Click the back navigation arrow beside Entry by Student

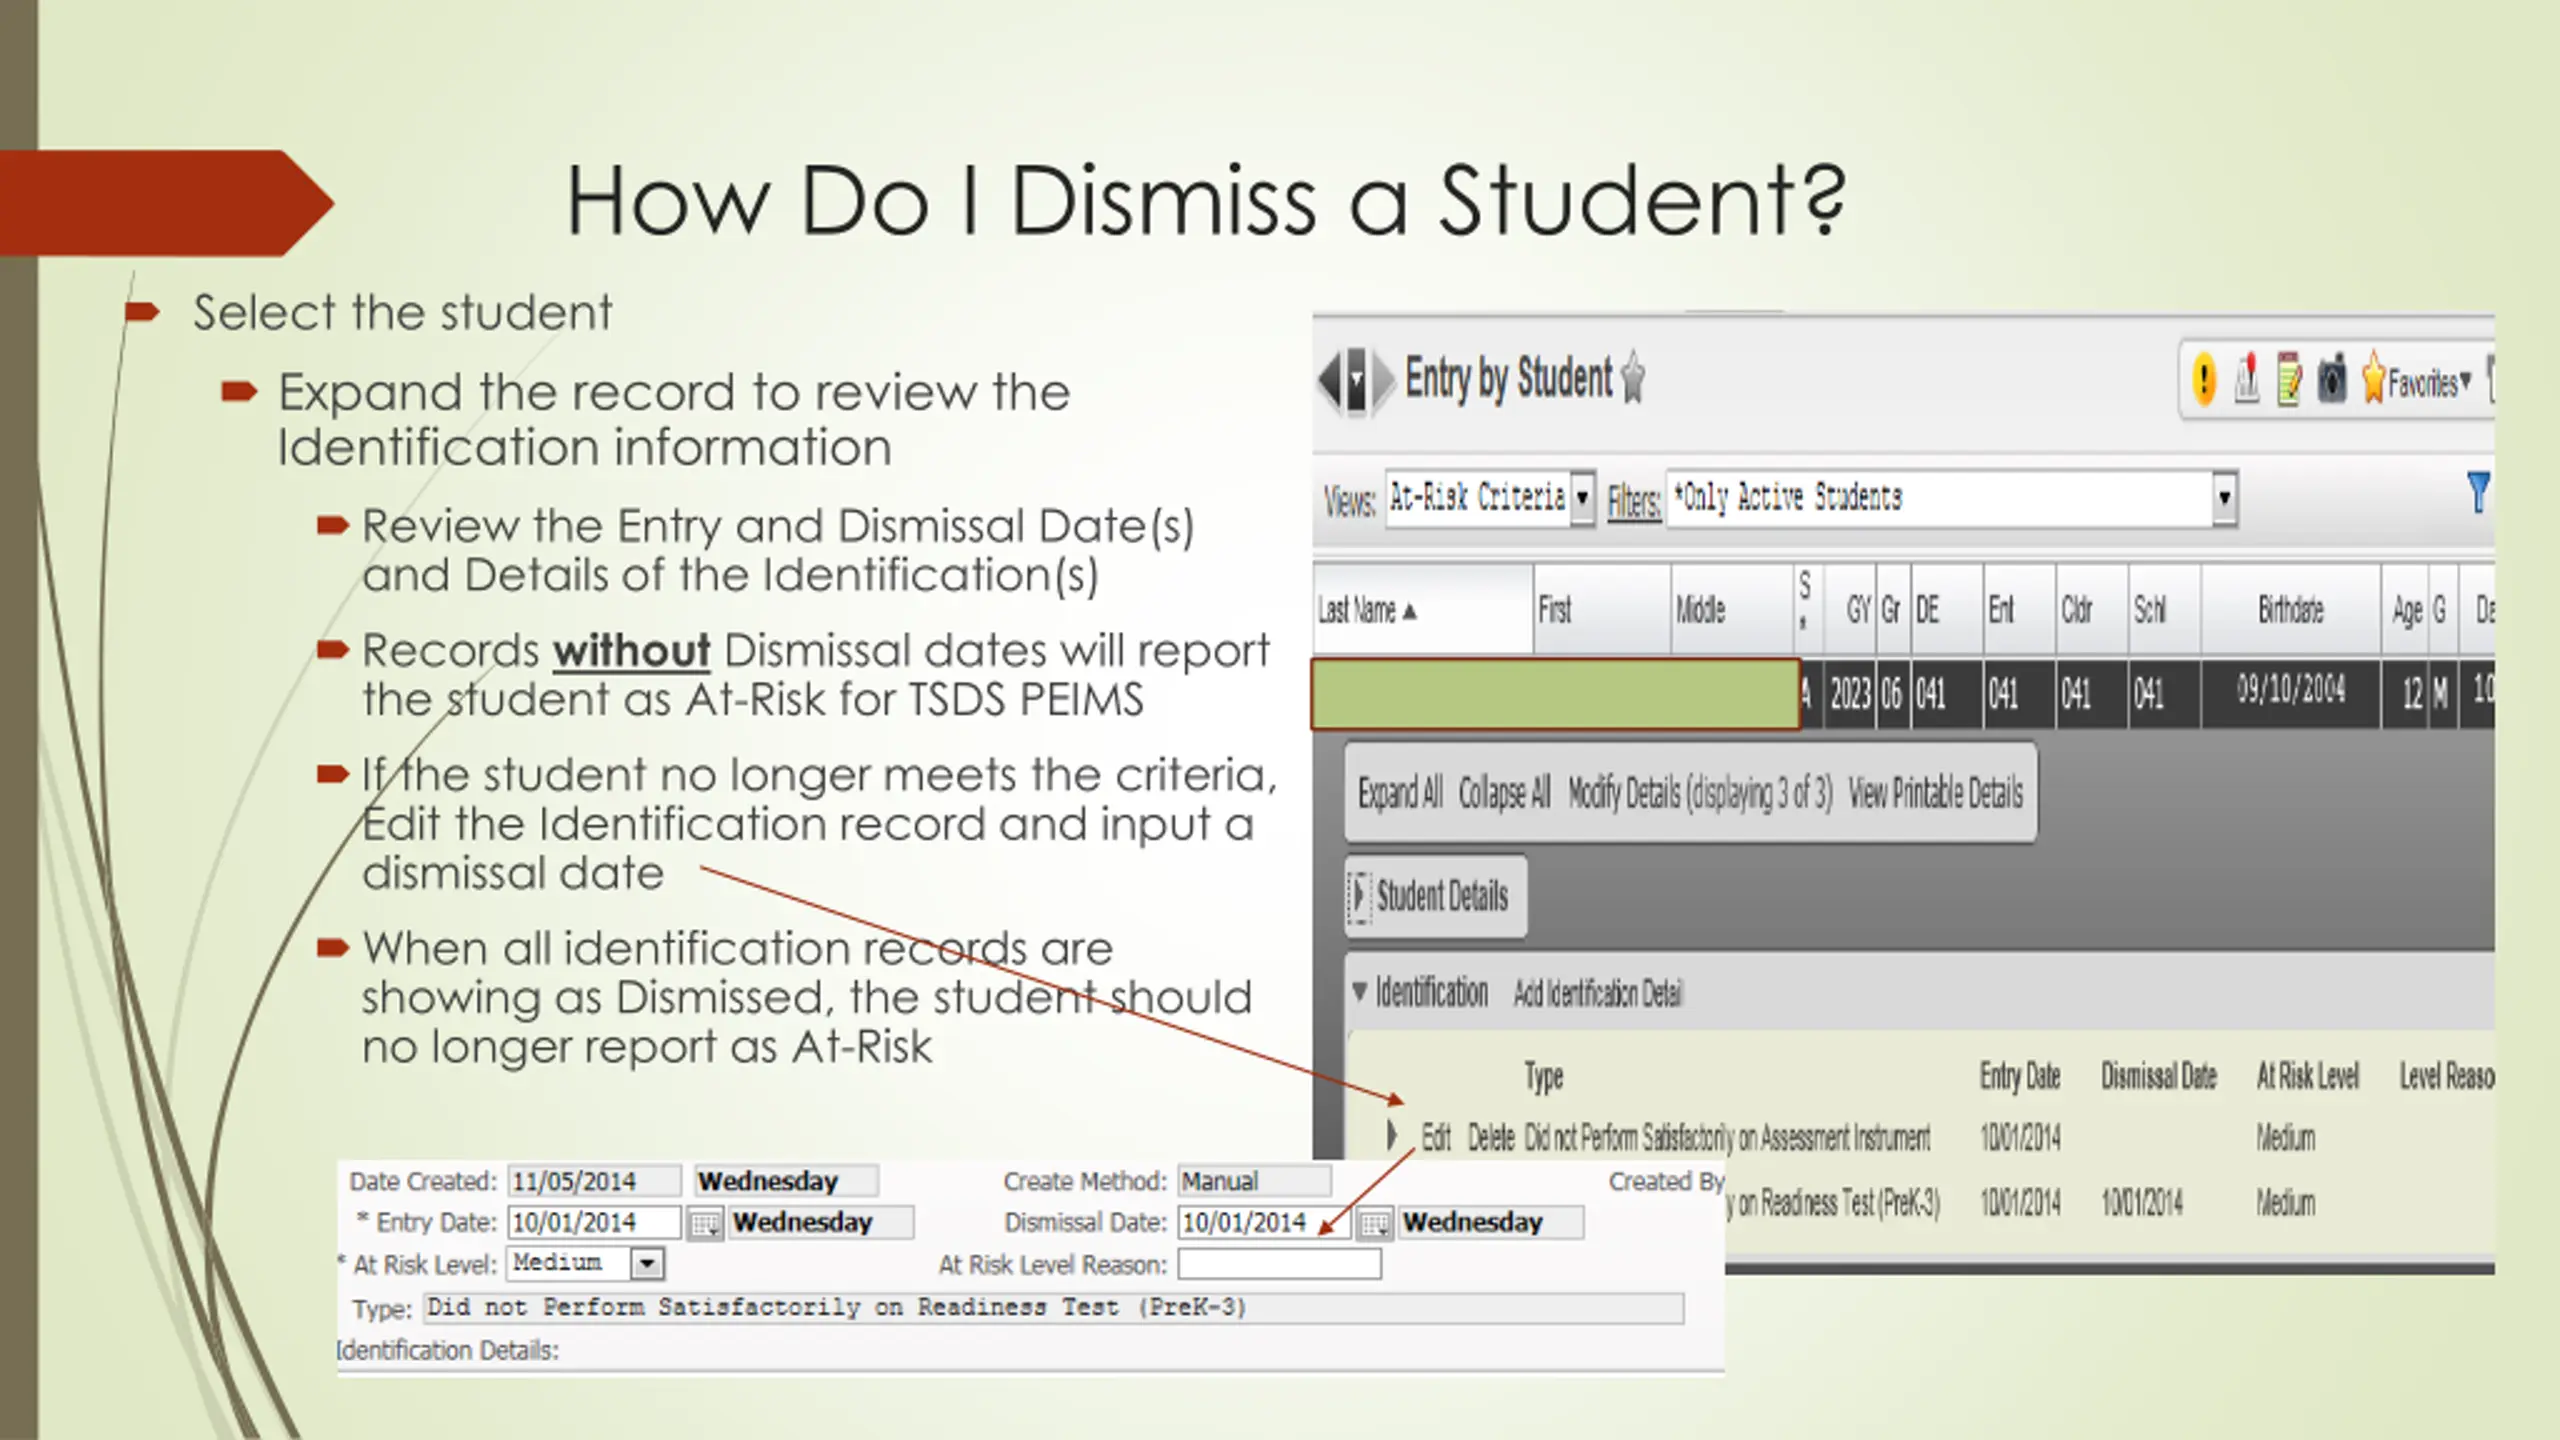pos(1329,380)
